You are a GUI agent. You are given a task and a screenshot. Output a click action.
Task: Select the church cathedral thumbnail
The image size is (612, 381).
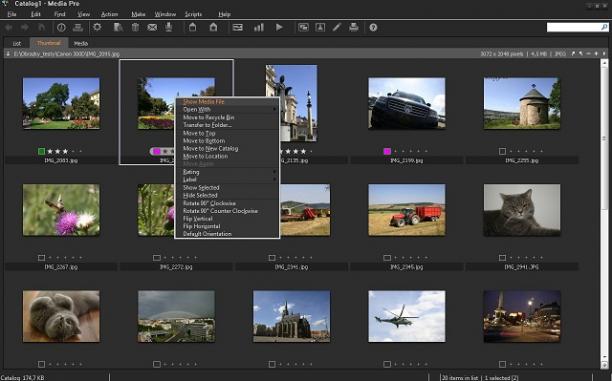point(292,316)
